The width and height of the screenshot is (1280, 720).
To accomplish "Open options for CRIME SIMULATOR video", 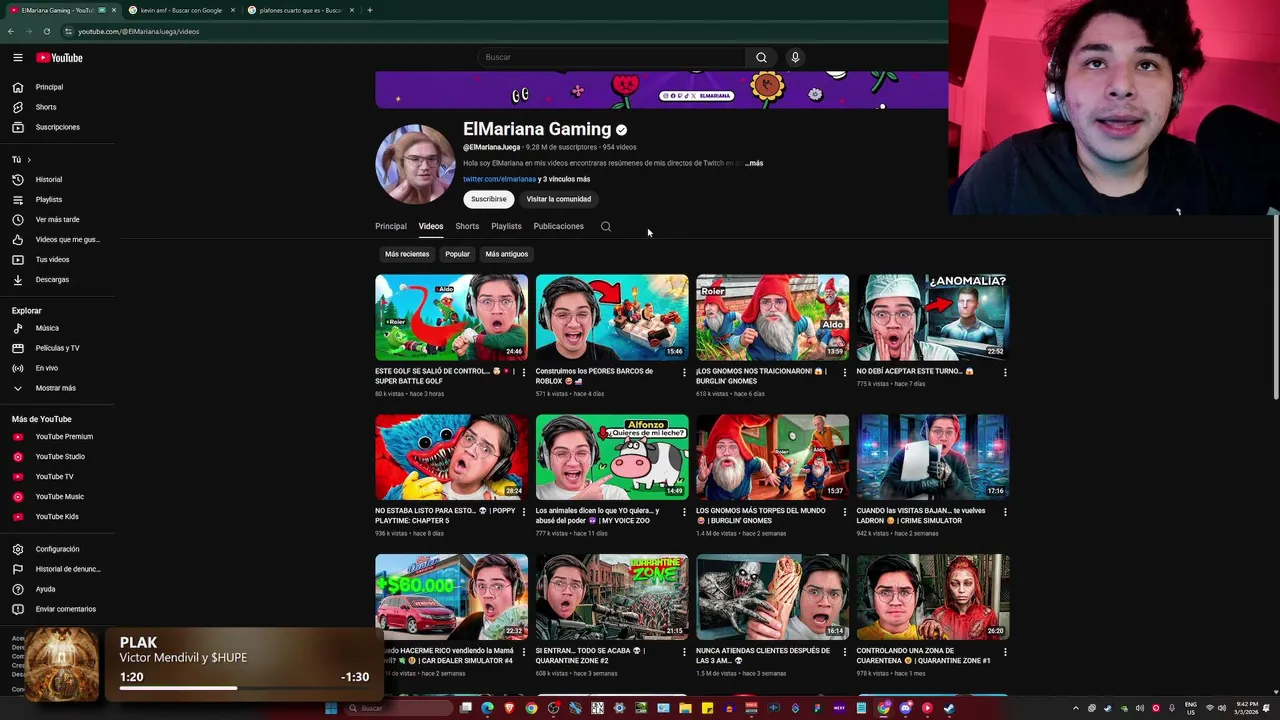I will pyautogui.click(x=1005, y=512).
